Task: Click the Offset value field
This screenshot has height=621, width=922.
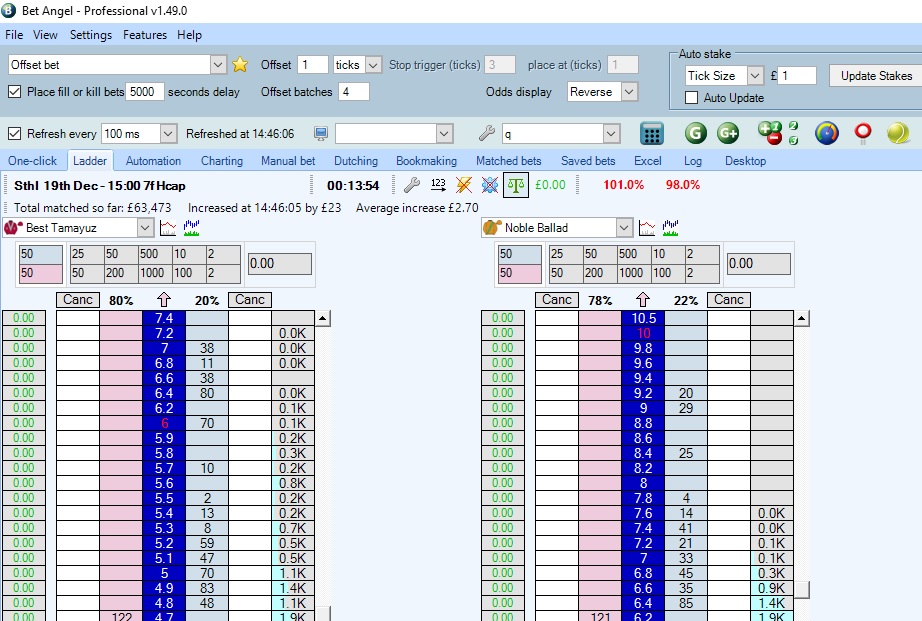Action: [313, 65]
